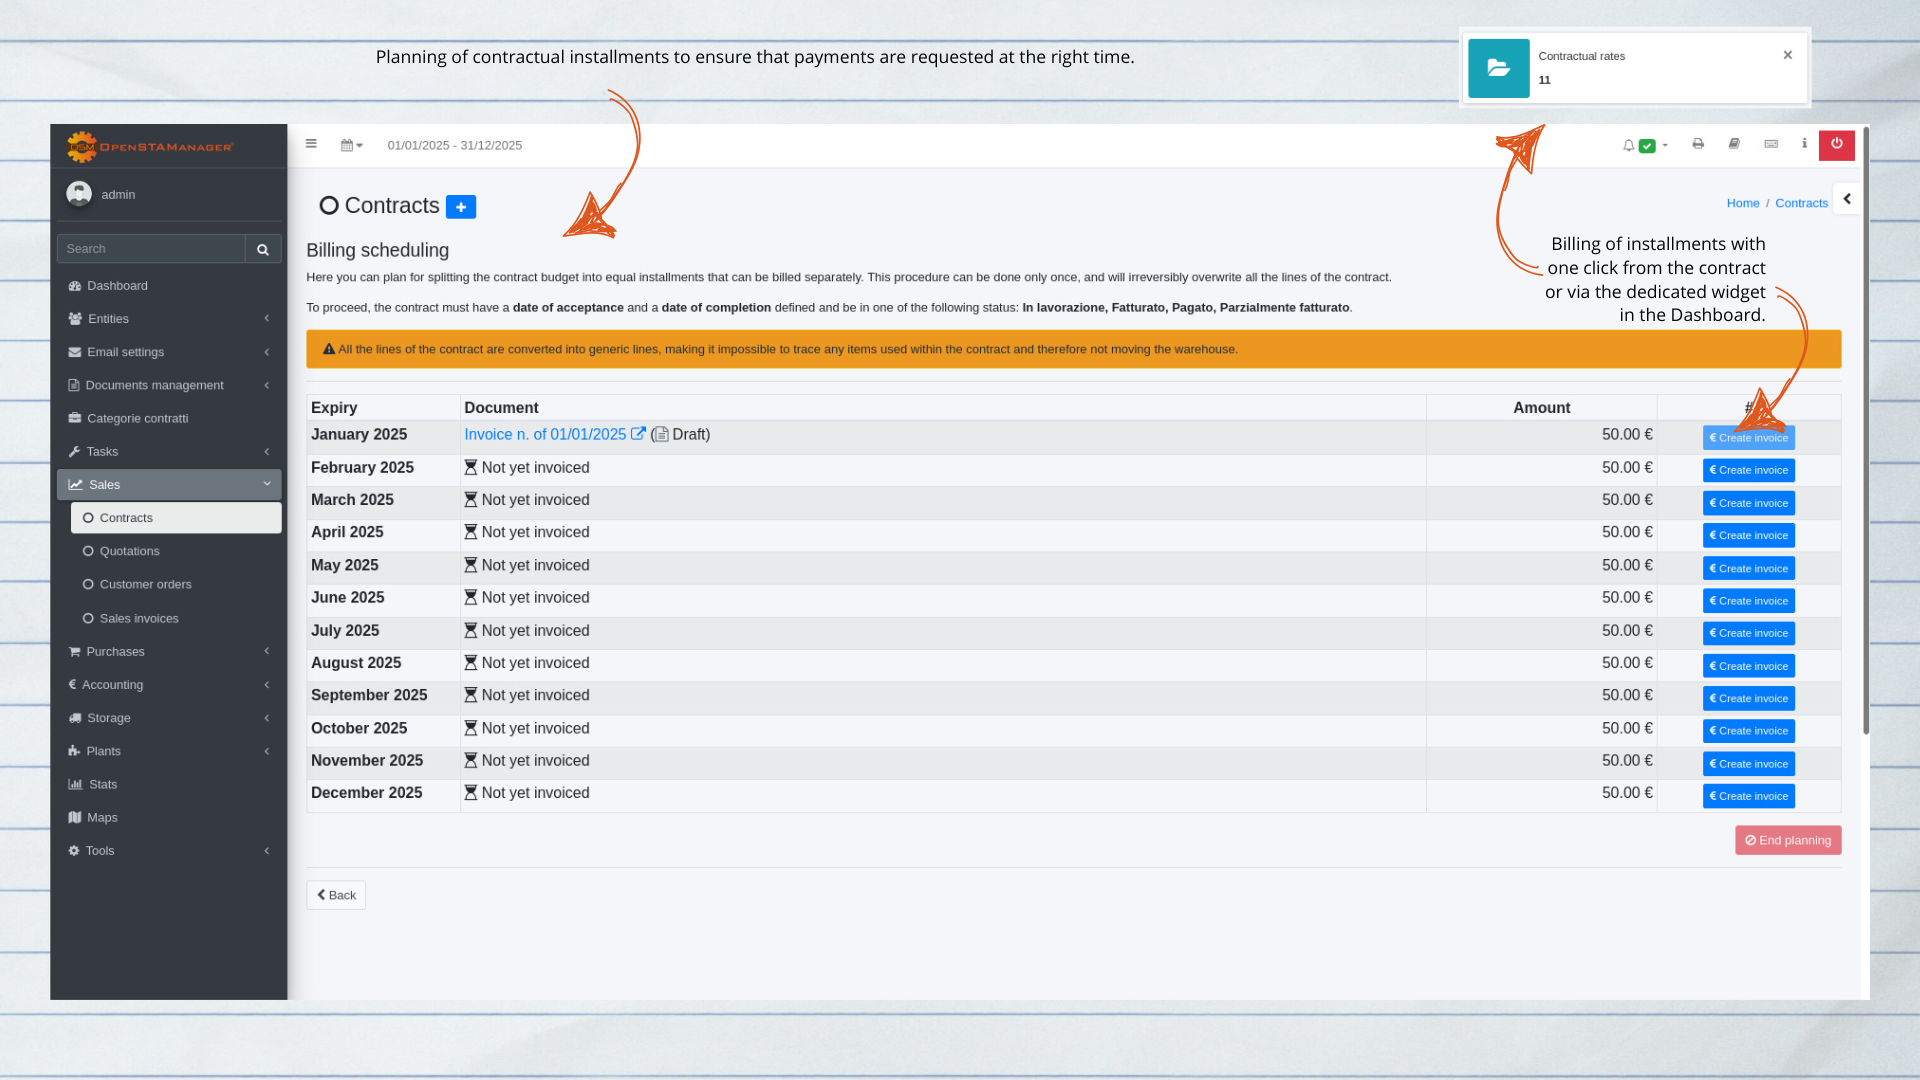Create invoice for February 2025

pos(1748,471)
